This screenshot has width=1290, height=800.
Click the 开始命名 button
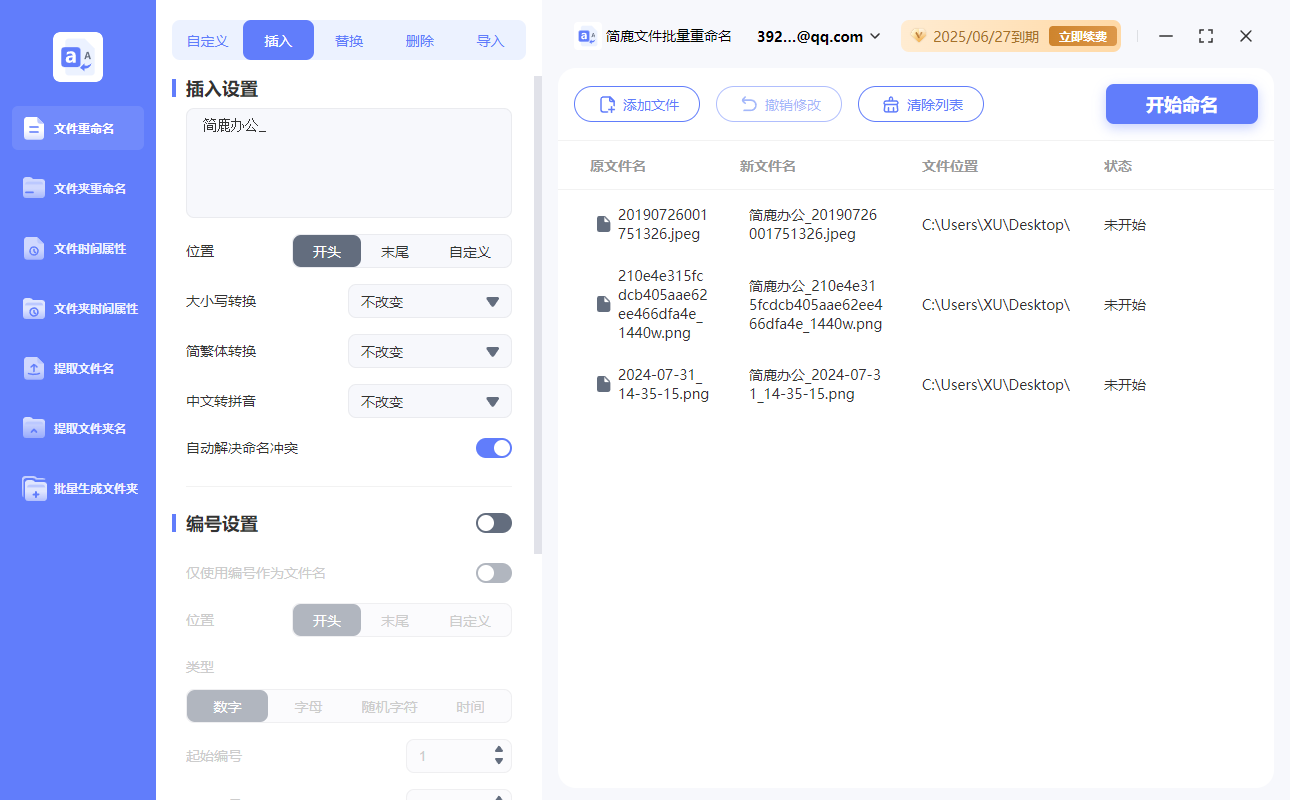(x=1181, y=104)
